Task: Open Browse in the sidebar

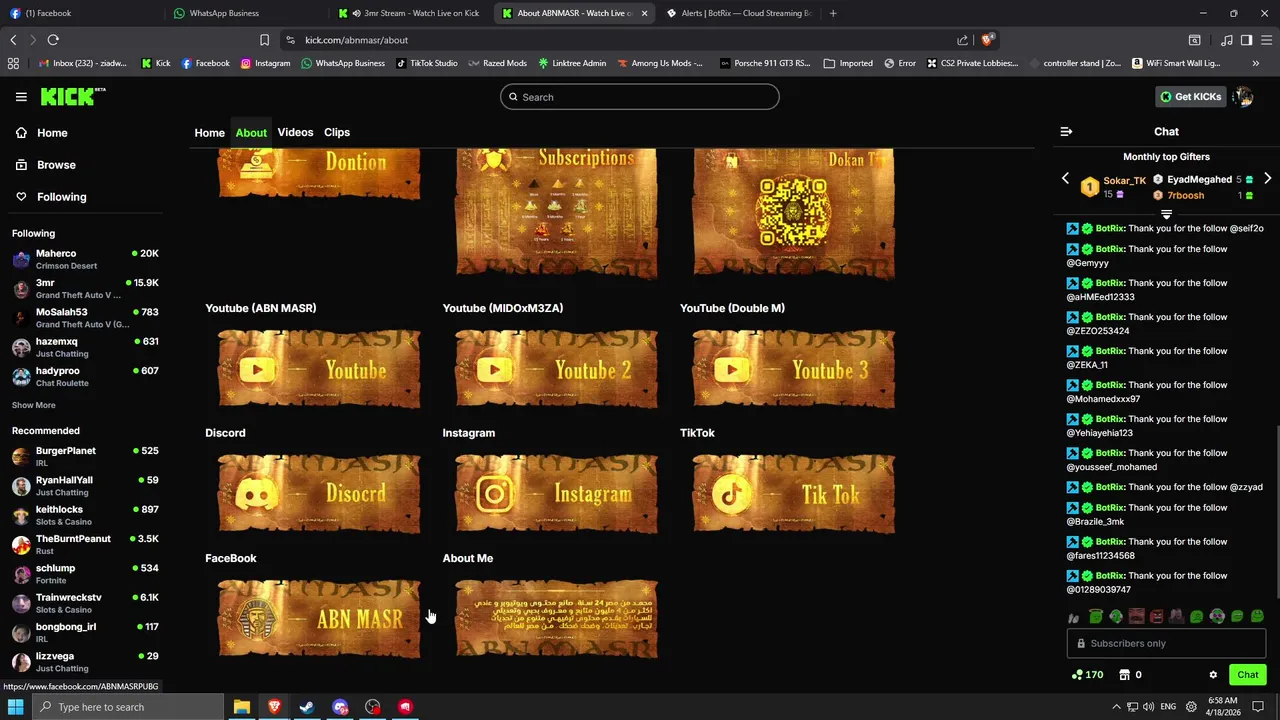Action: (46, 165)
